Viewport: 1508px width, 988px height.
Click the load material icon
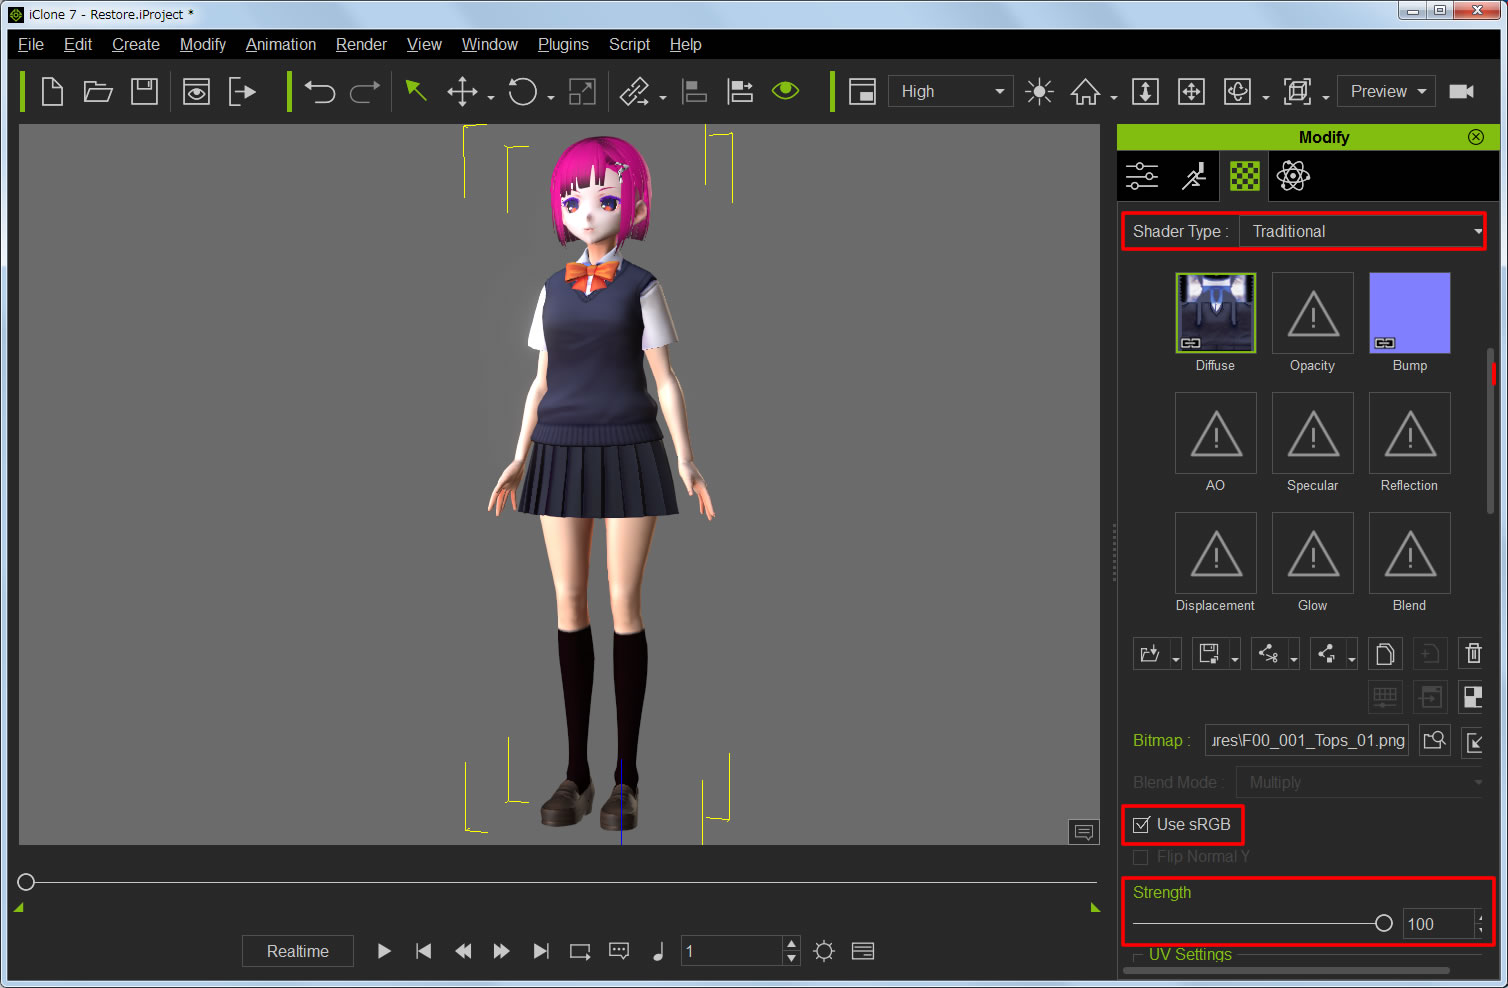[1151, 654]
